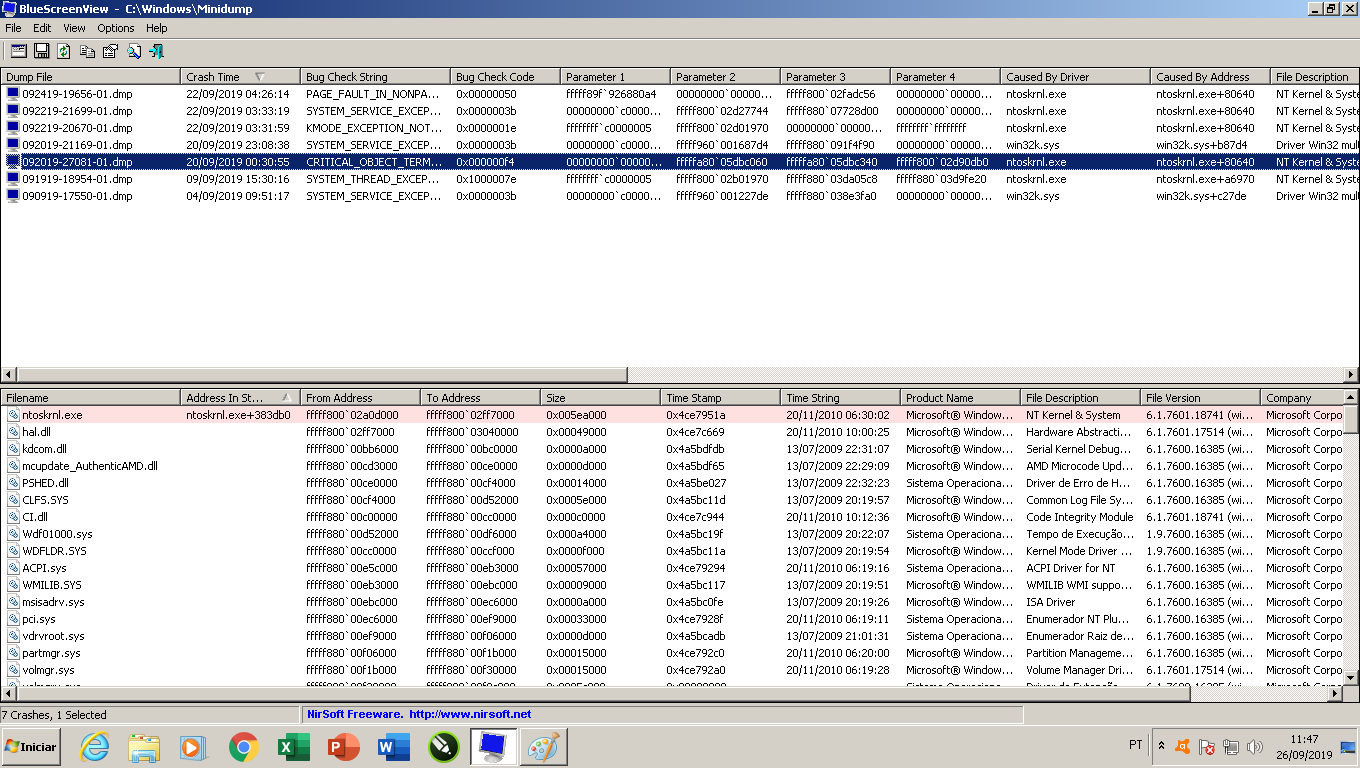
Task: Sort lower pane by Filename header
Action: click(x=90, y=397)
